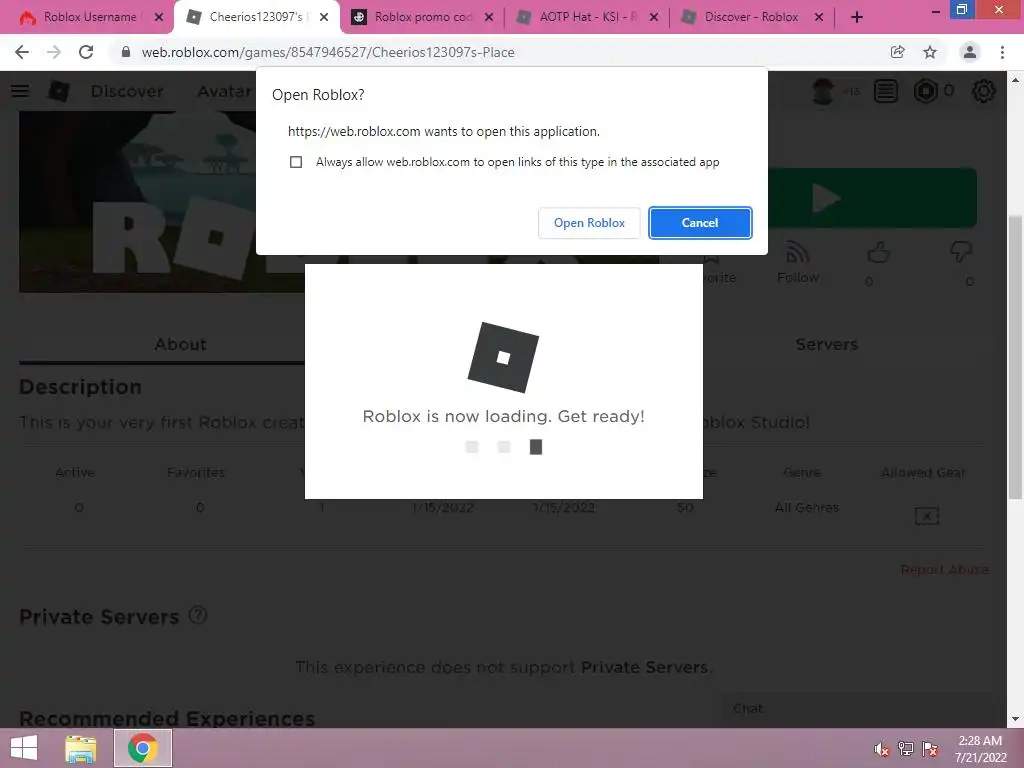Viewport: 1024px width, 768px height.
Task: Open Action Center flag icon
Action: [930, 749]
